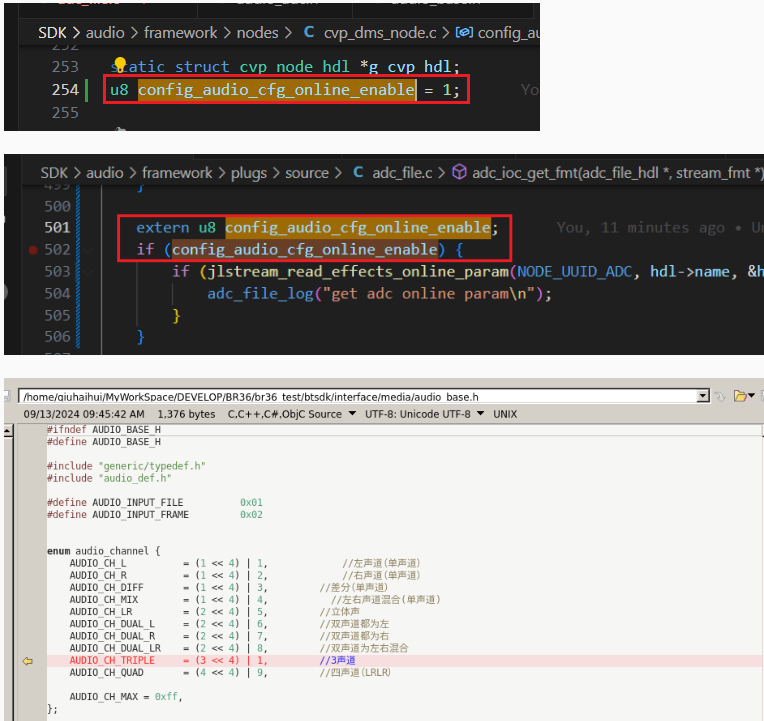Click the cube icon before adc_ioc_get_fmt in the breadcrumb

[459, 172]
